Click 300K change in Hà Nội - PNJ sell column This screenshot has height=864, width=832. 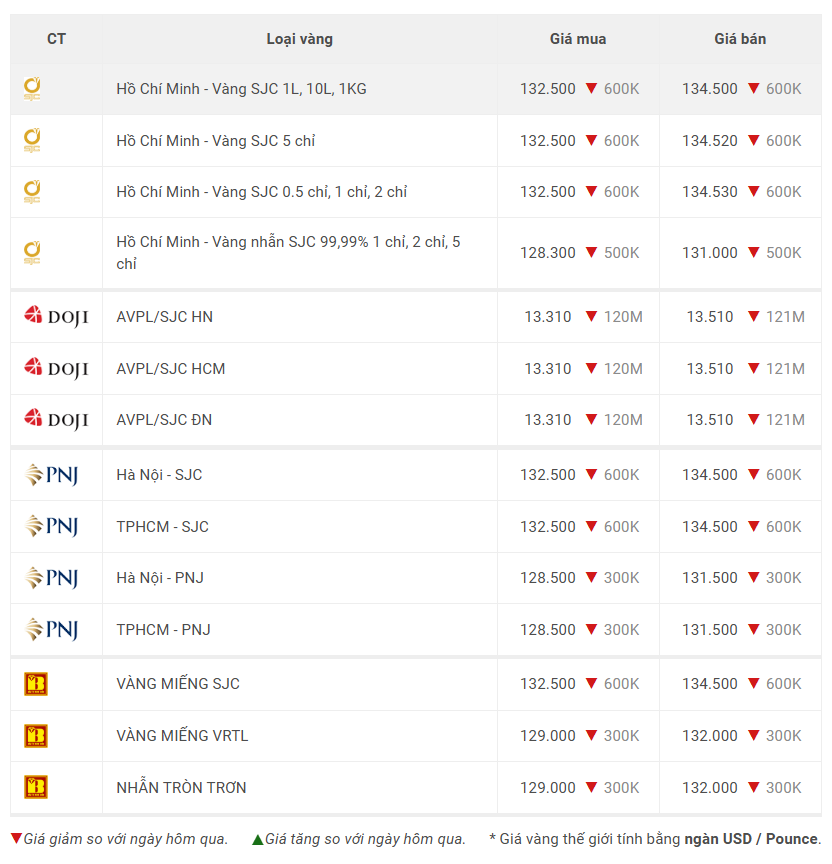click(x=784, y=578)
